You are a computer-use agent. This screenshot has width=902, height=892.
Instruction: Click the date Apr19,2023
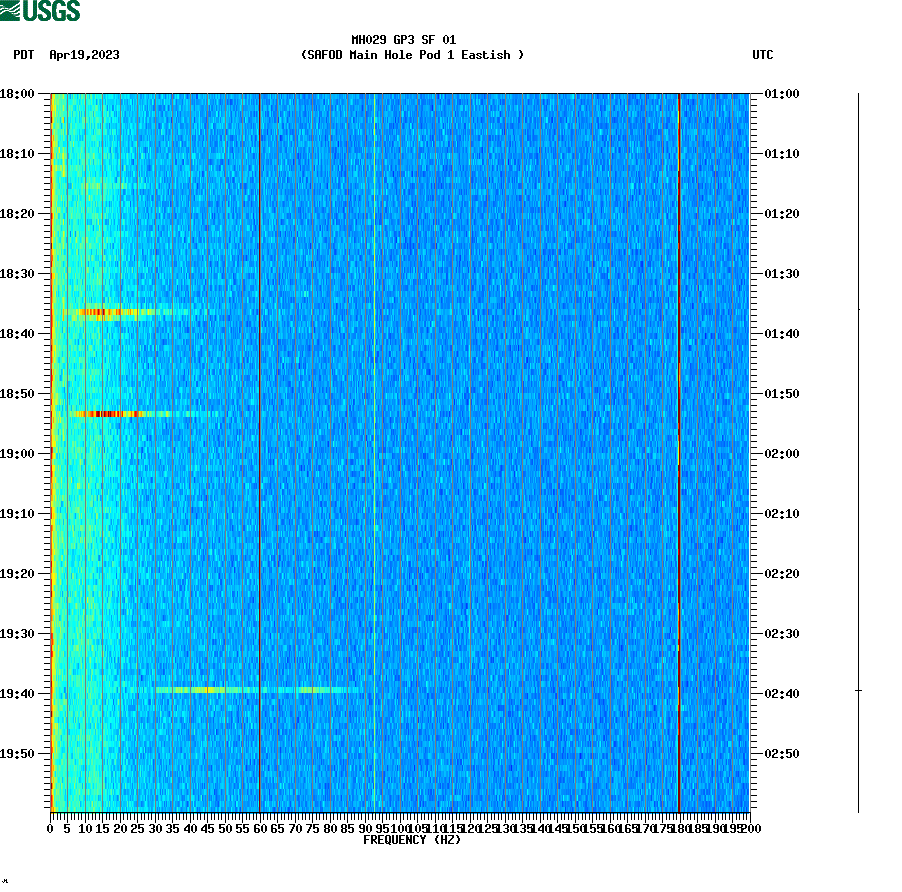(x=83, y=56)
